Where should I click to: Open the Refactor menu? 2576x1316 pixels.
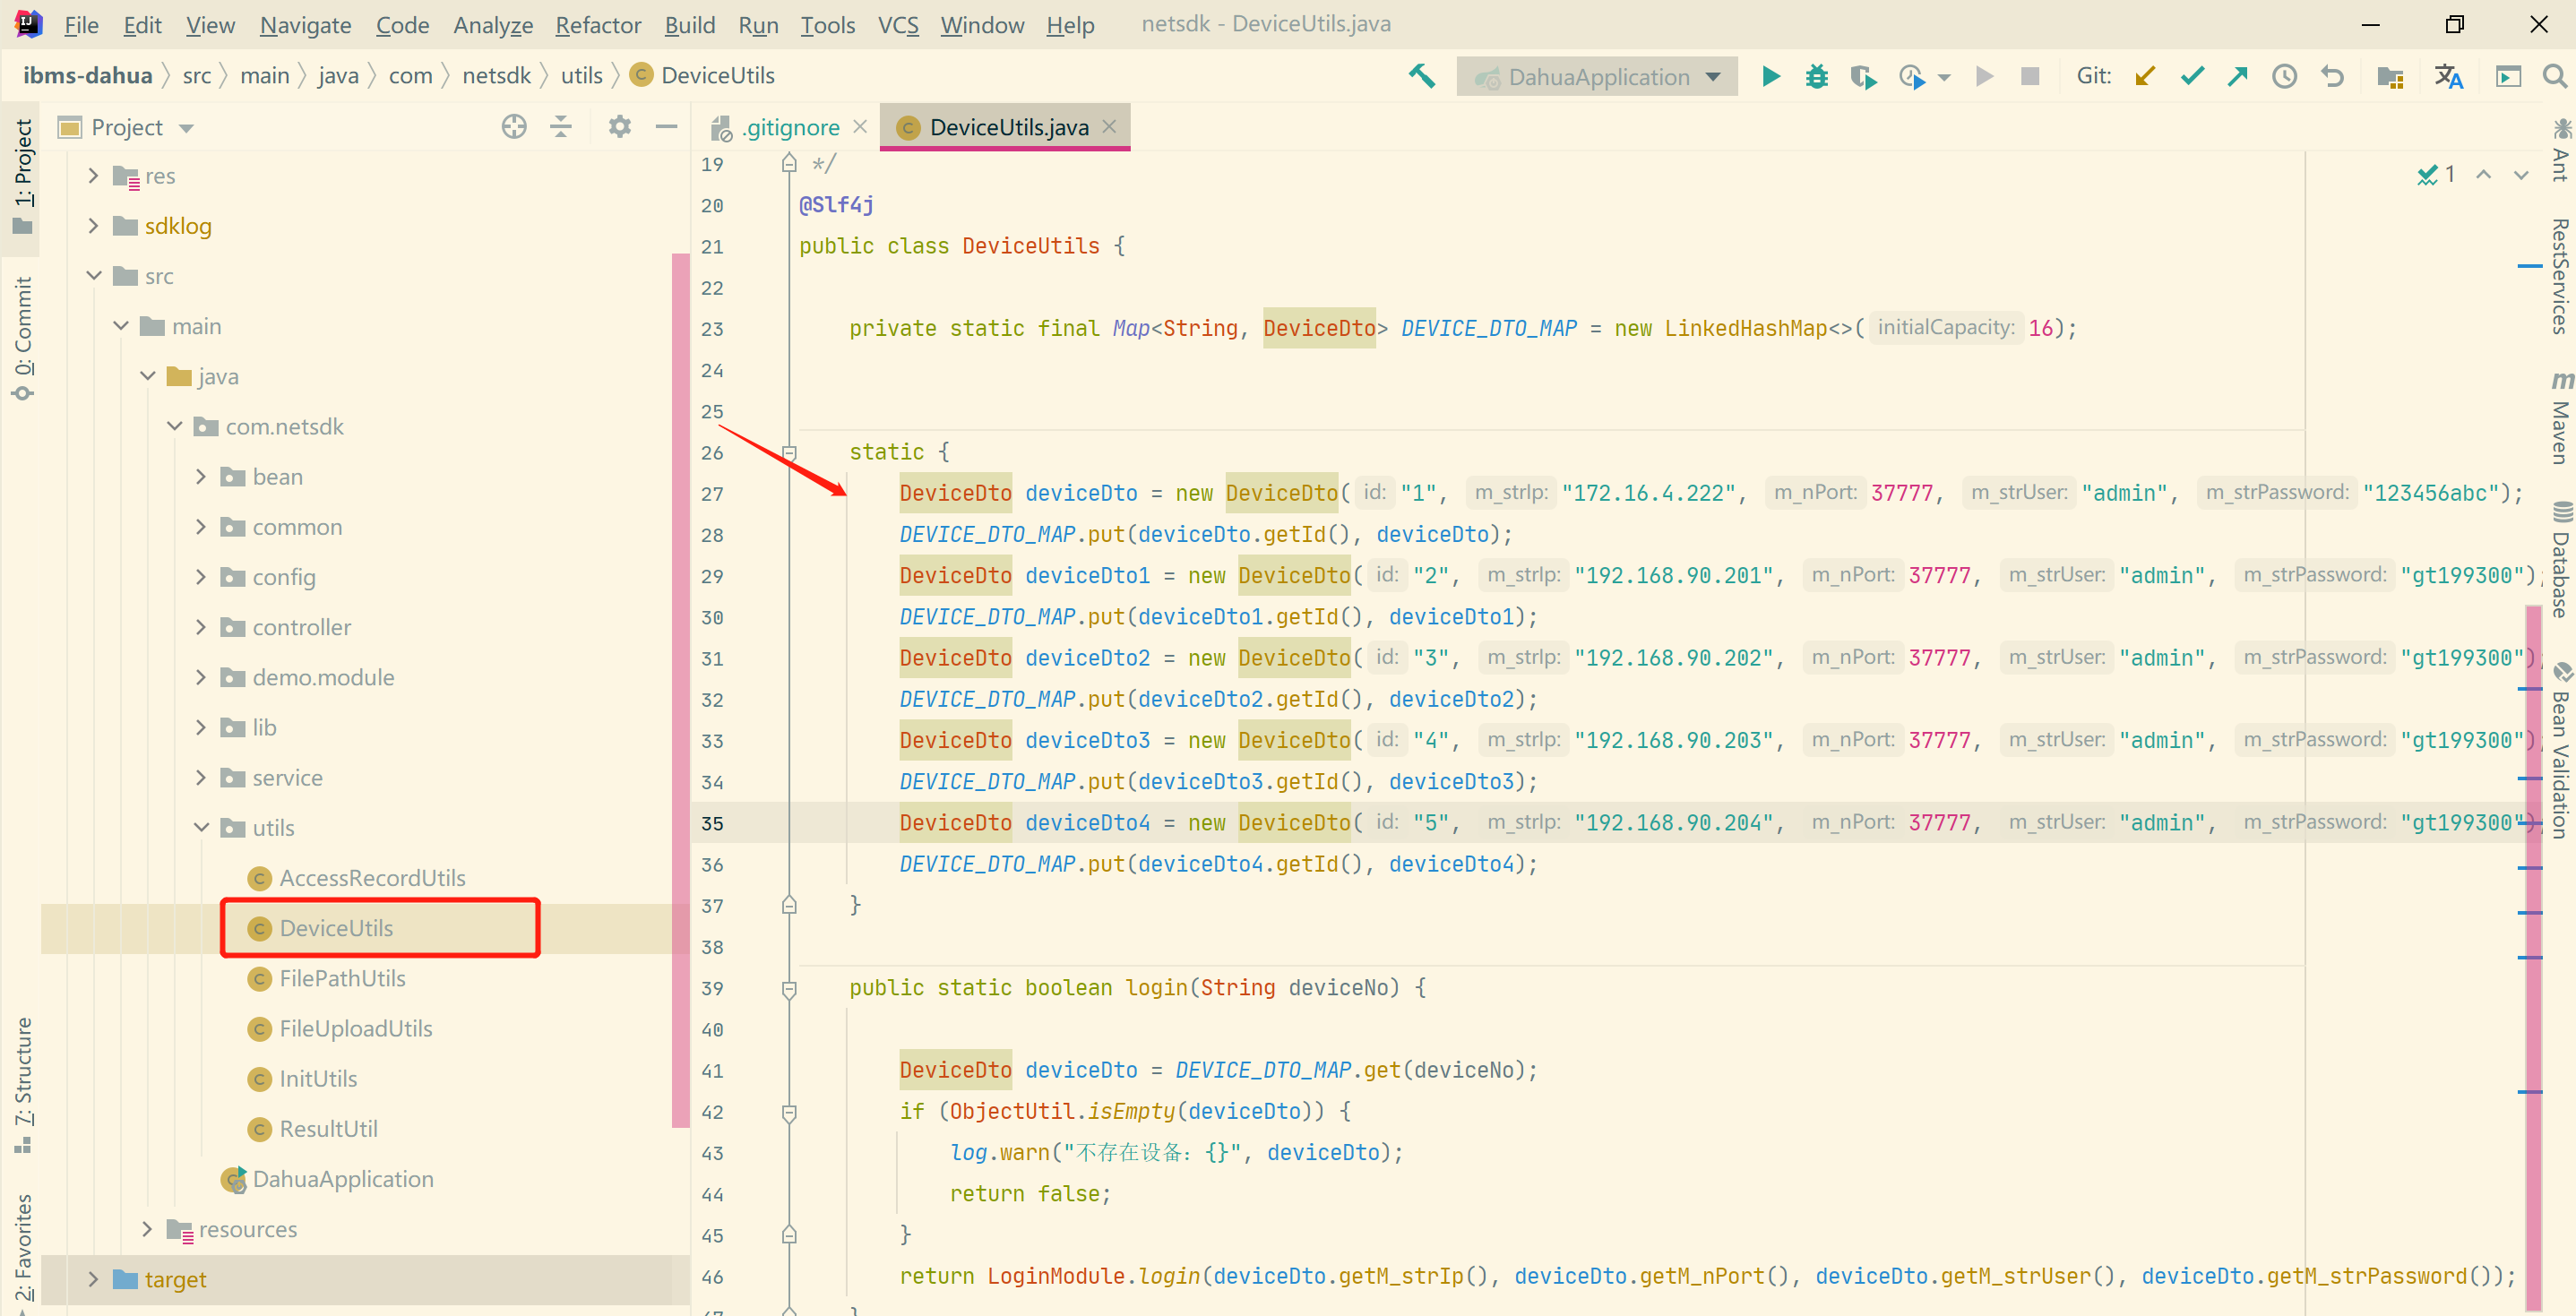pyautogui.click(x=597, y=25)
